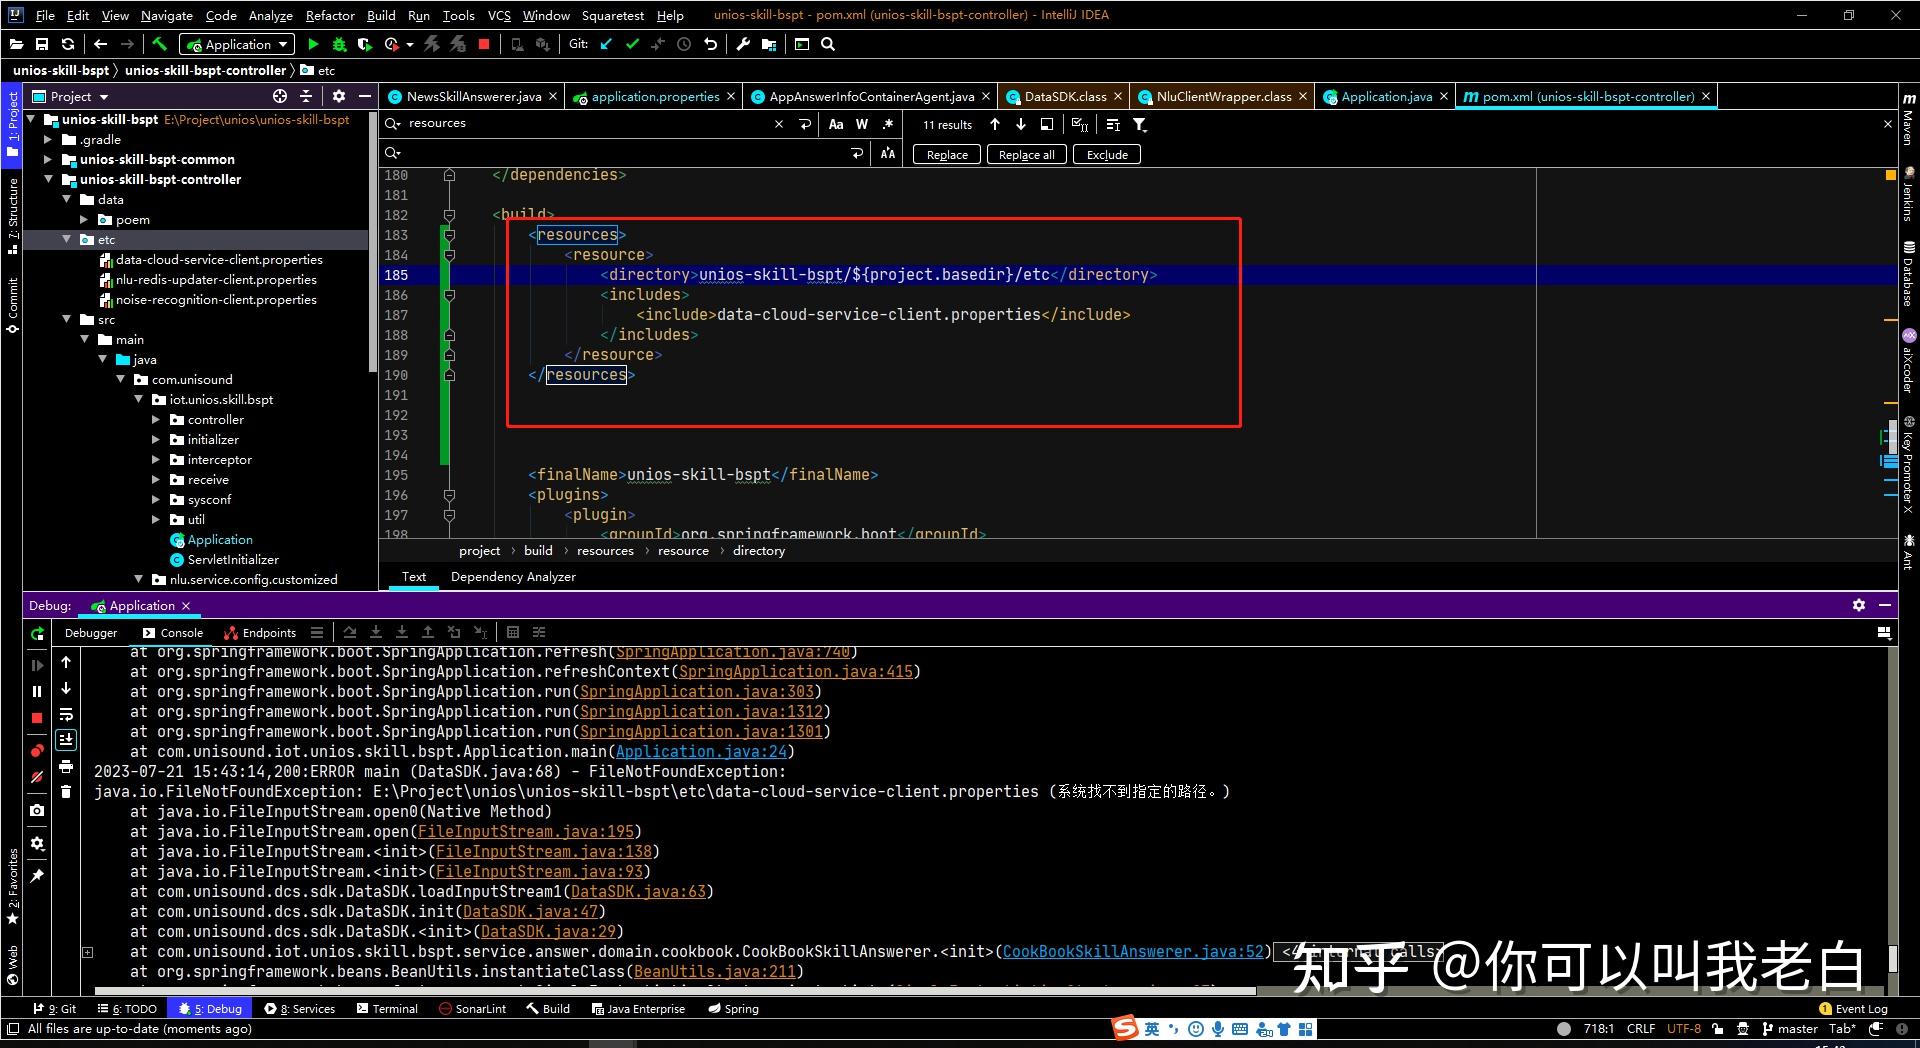The width and height of the screenshot is (1920, 1048).
Task: Toggle Match Case in the search bar
Action: (836, 124)
